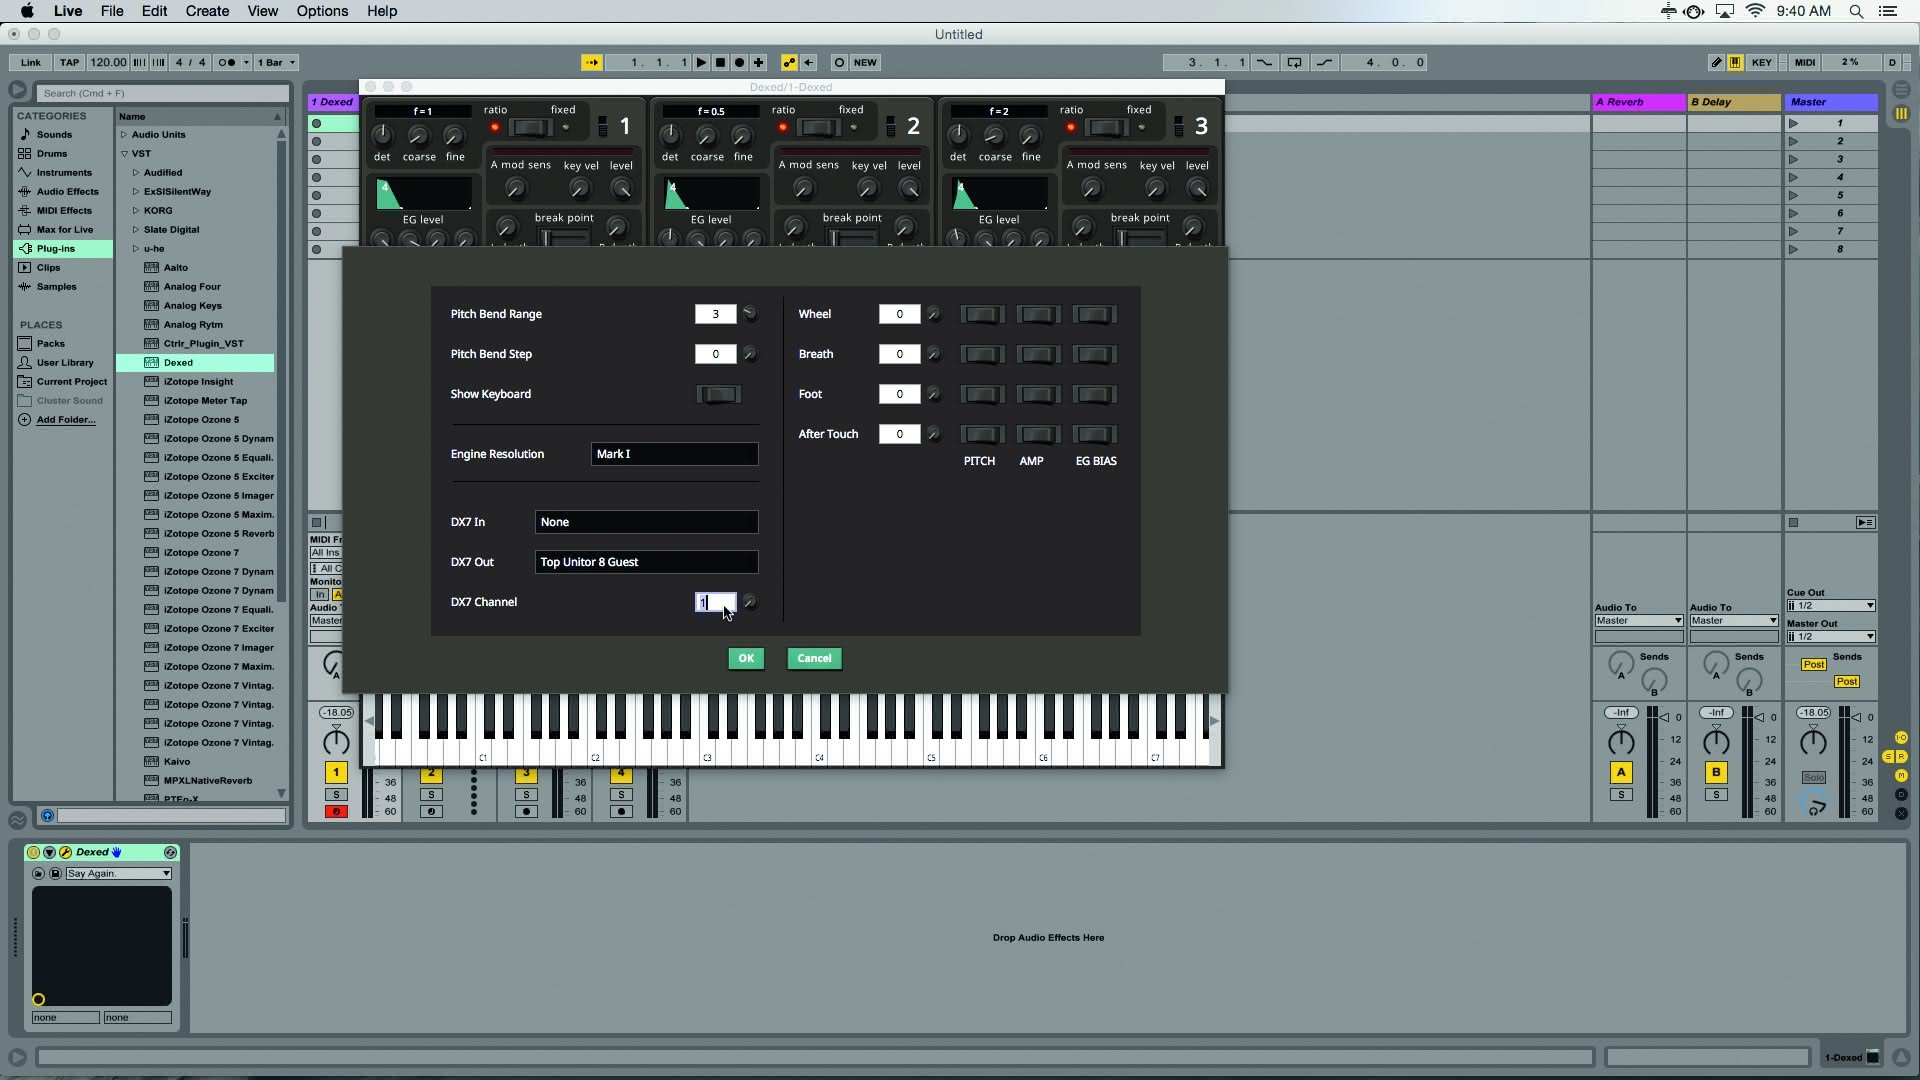The image size is (1920, 1080).
Task: Cancel the Dexed settings dialog
Action: [x=814, y=658]
